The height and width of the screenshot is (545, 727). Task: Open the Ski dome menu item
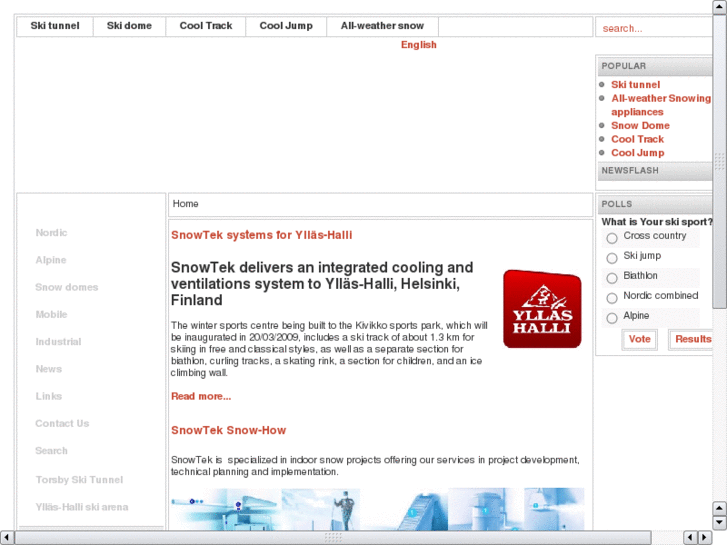[x=129, y=26]
